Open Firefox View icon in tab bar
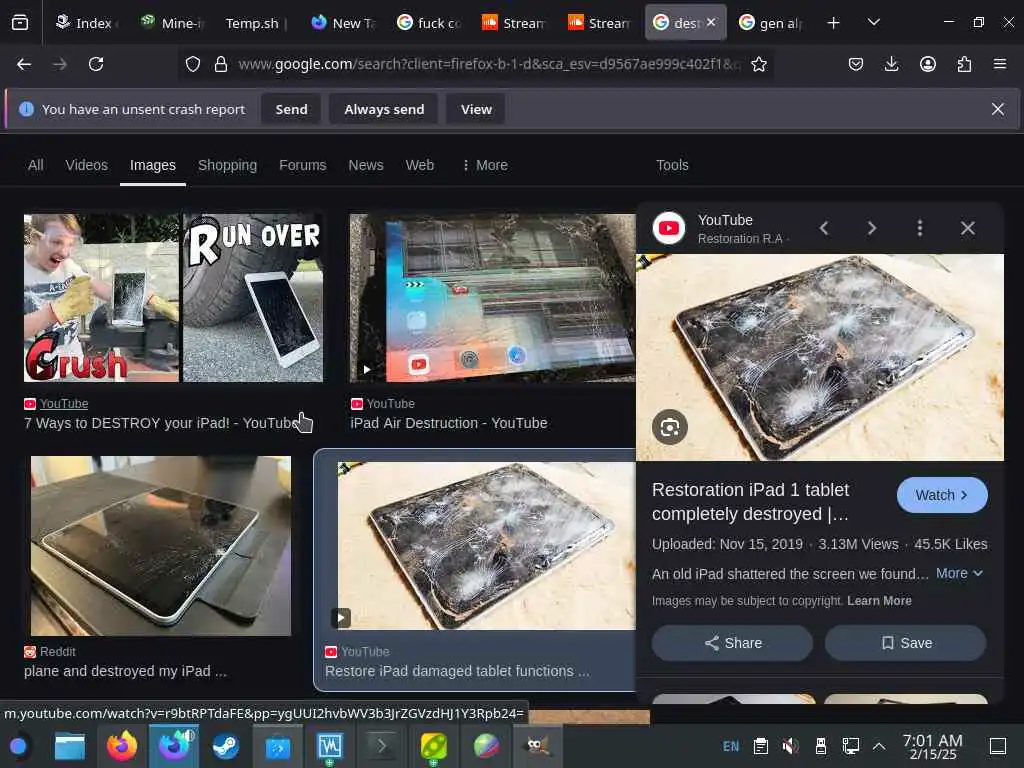 click(x=20, y=23)
